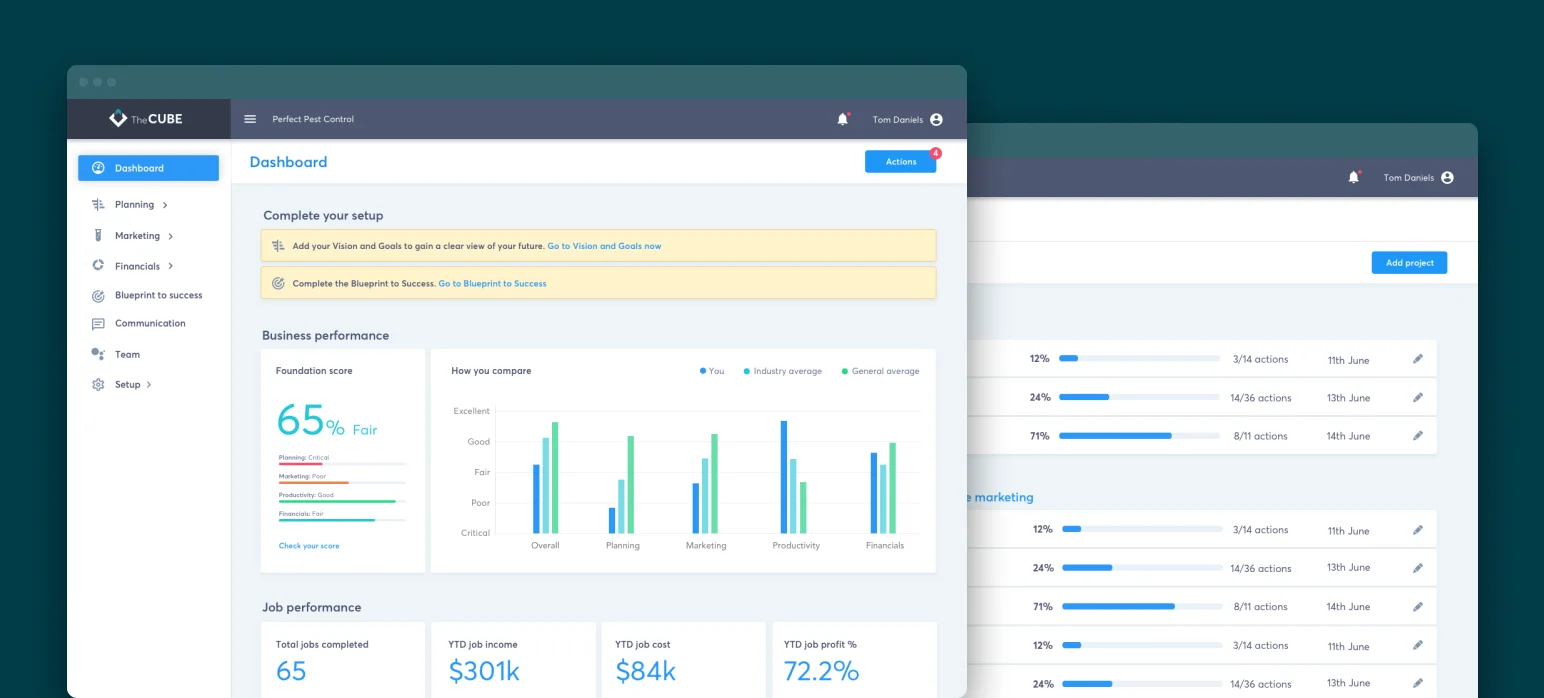Click the Tom Daniels name in the back window
The height and width of the screenshot is (698, 1544).
[x=1408, y=178]
